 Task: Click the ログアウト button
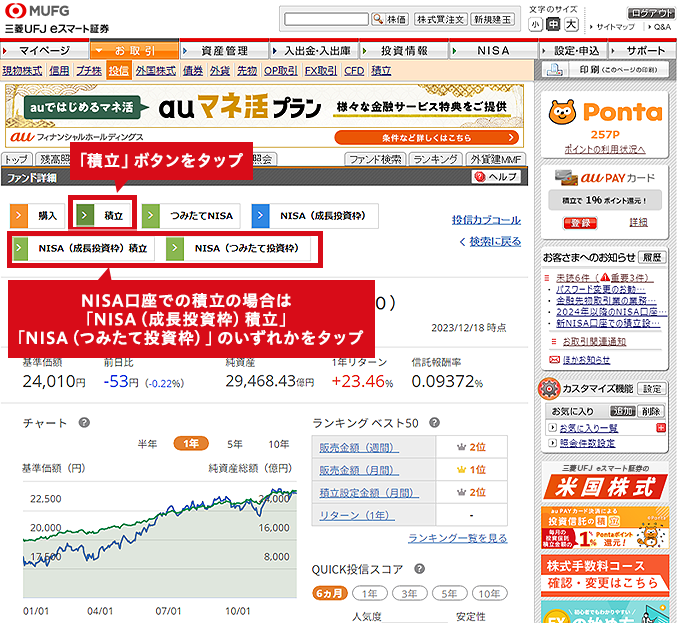[x=651, y=13]
